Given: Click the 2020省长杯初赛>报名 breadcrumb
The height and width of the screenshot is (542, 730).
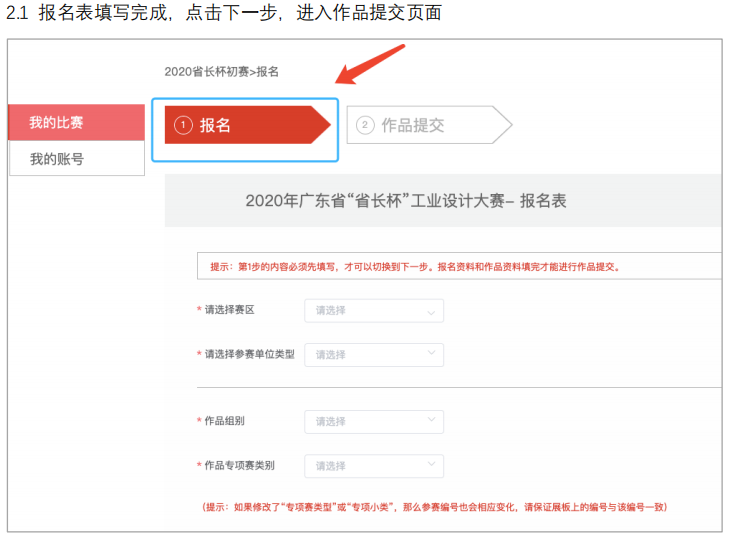Looking at the screenshot, I should [x=222, y=72].
